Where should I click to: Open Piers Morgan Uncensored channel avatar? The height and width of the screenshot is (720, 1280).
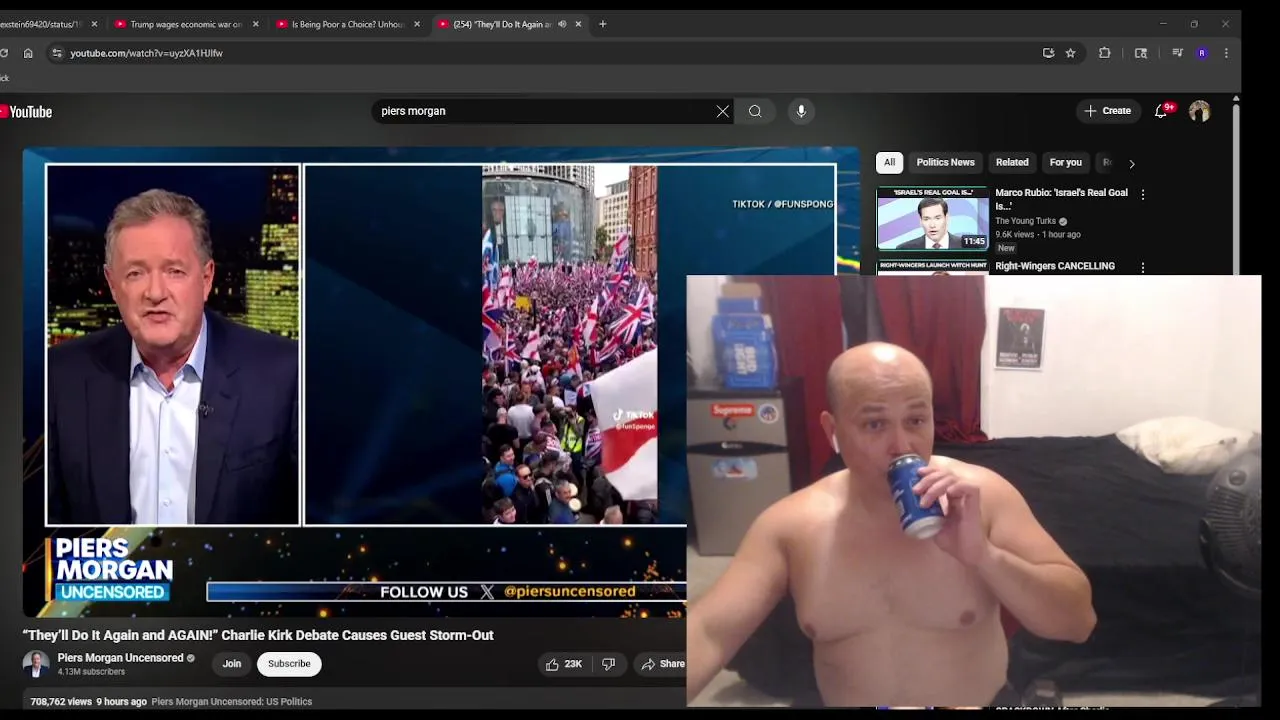pos(36,664)
